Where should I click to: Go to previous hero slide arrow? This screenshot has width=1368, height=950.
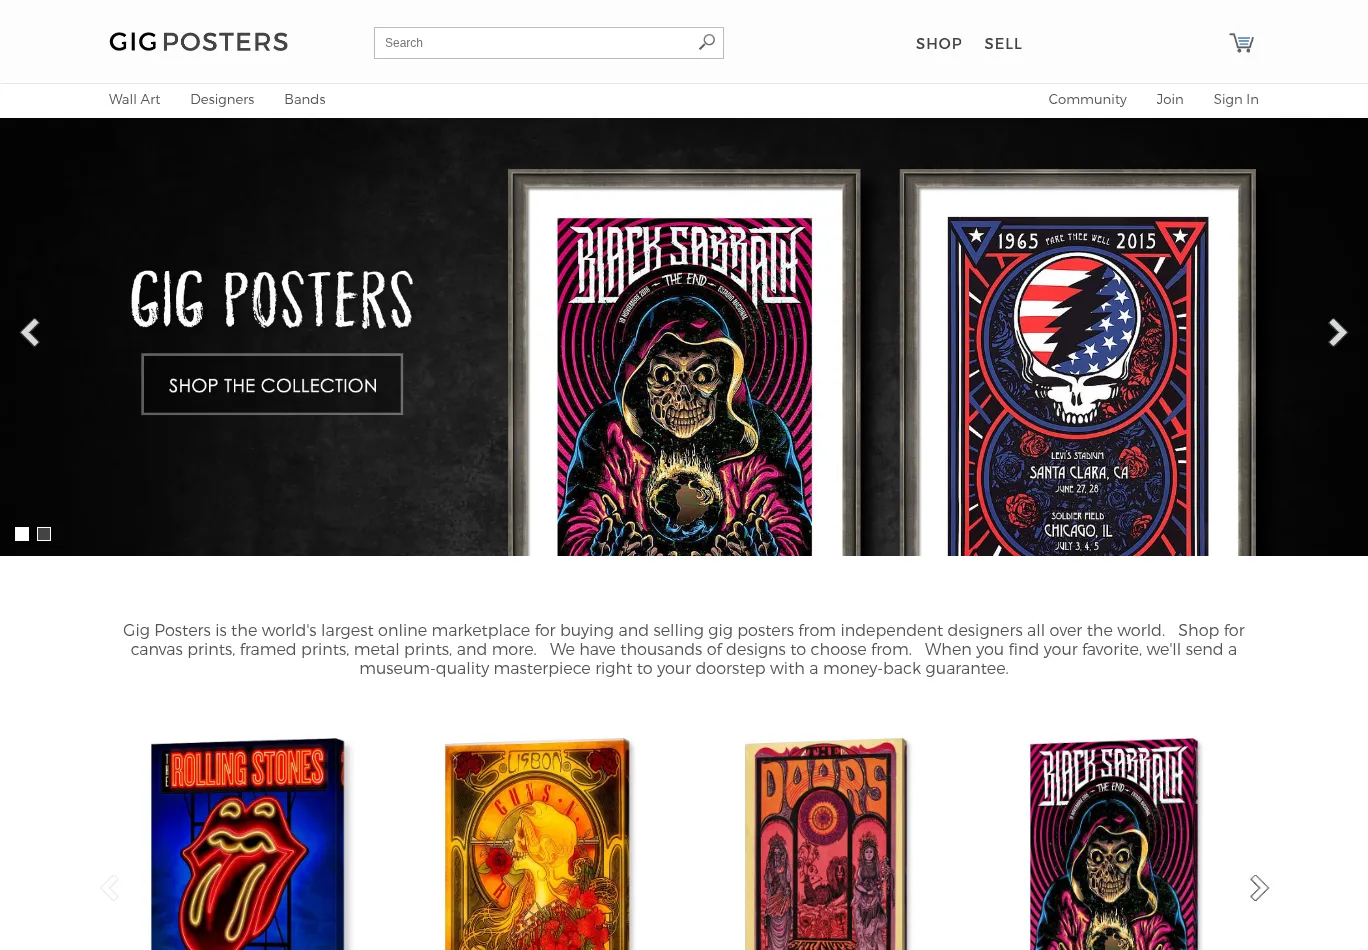coord(30,332)
